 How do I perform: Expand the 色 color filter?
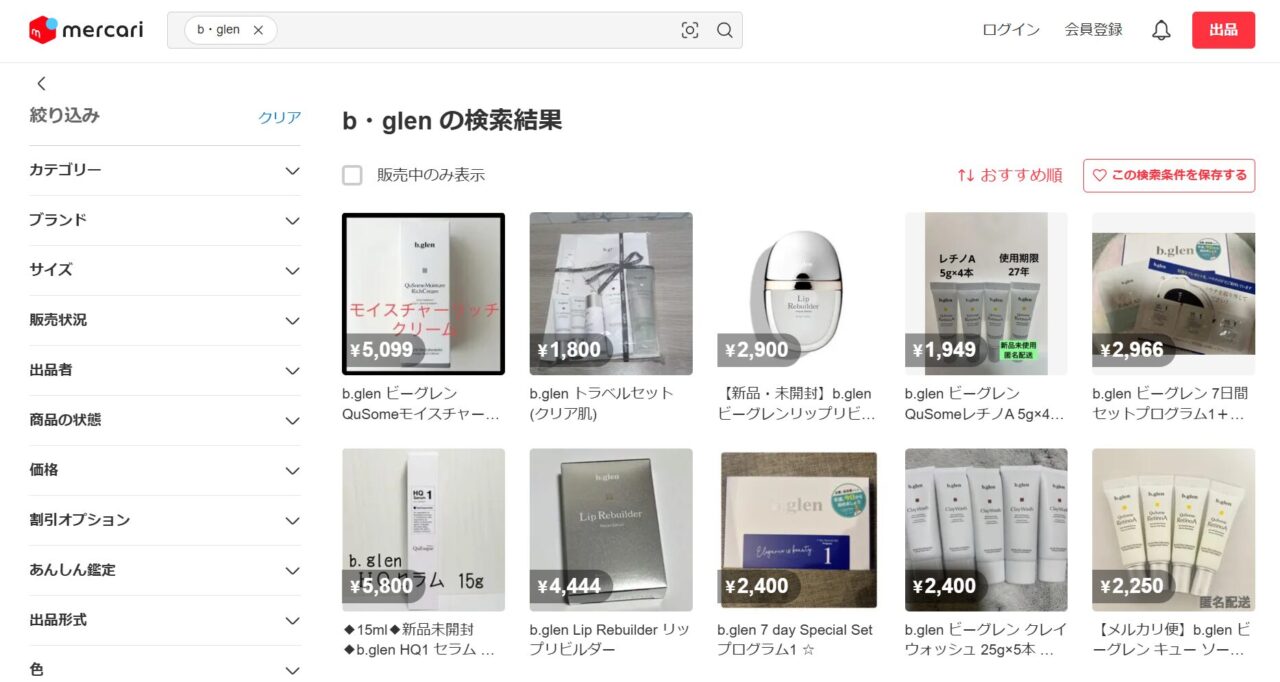tap(165, 668)
